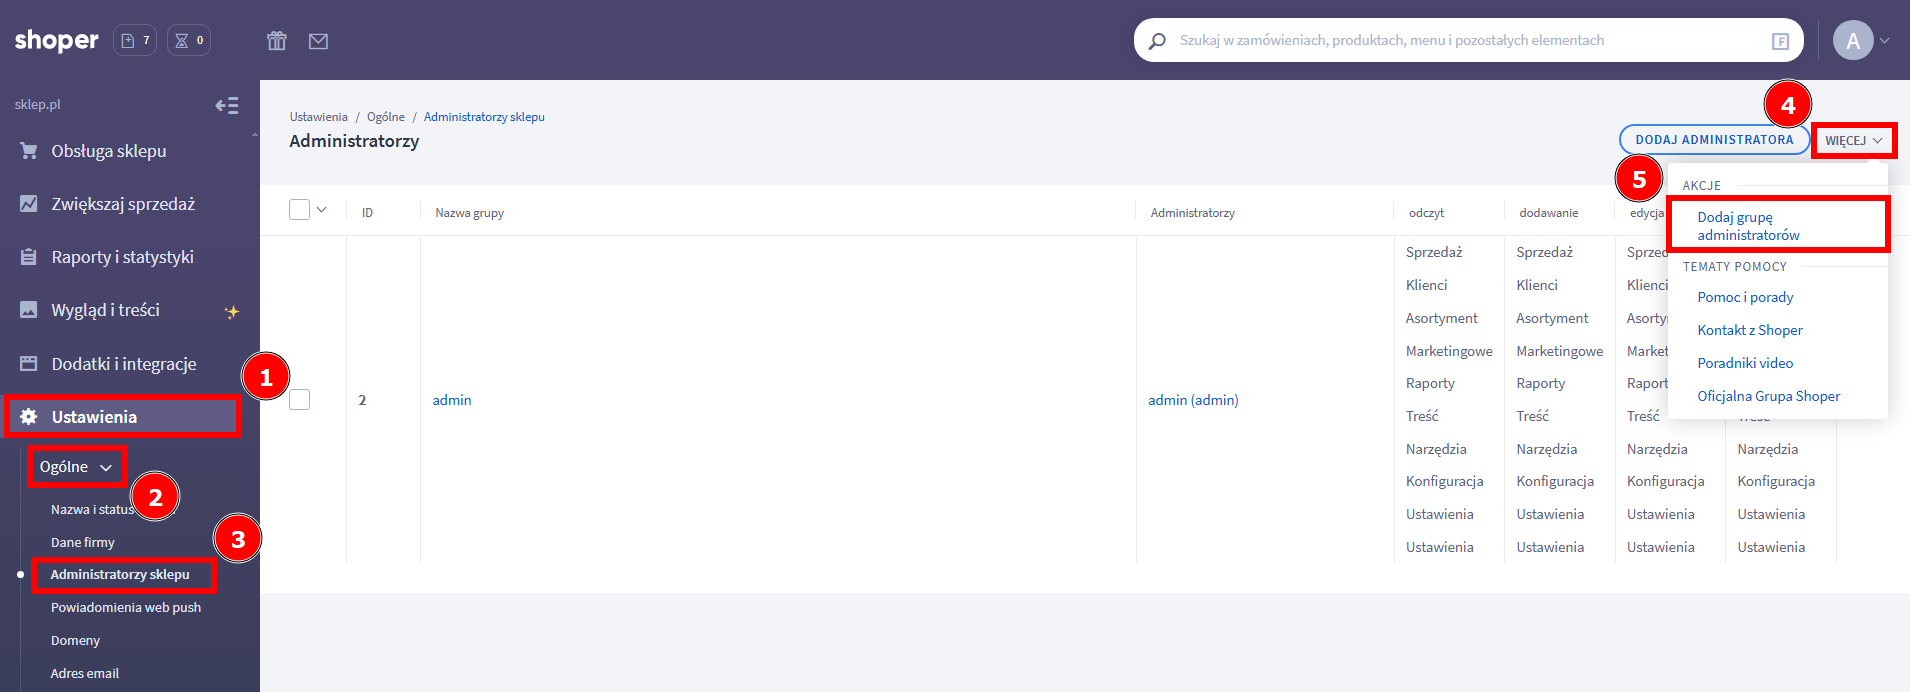The height and width of the screenshot is (692, 1910).
Task: Toggle the WIĘCEJ dropdown
Action: click(1853, 140)
